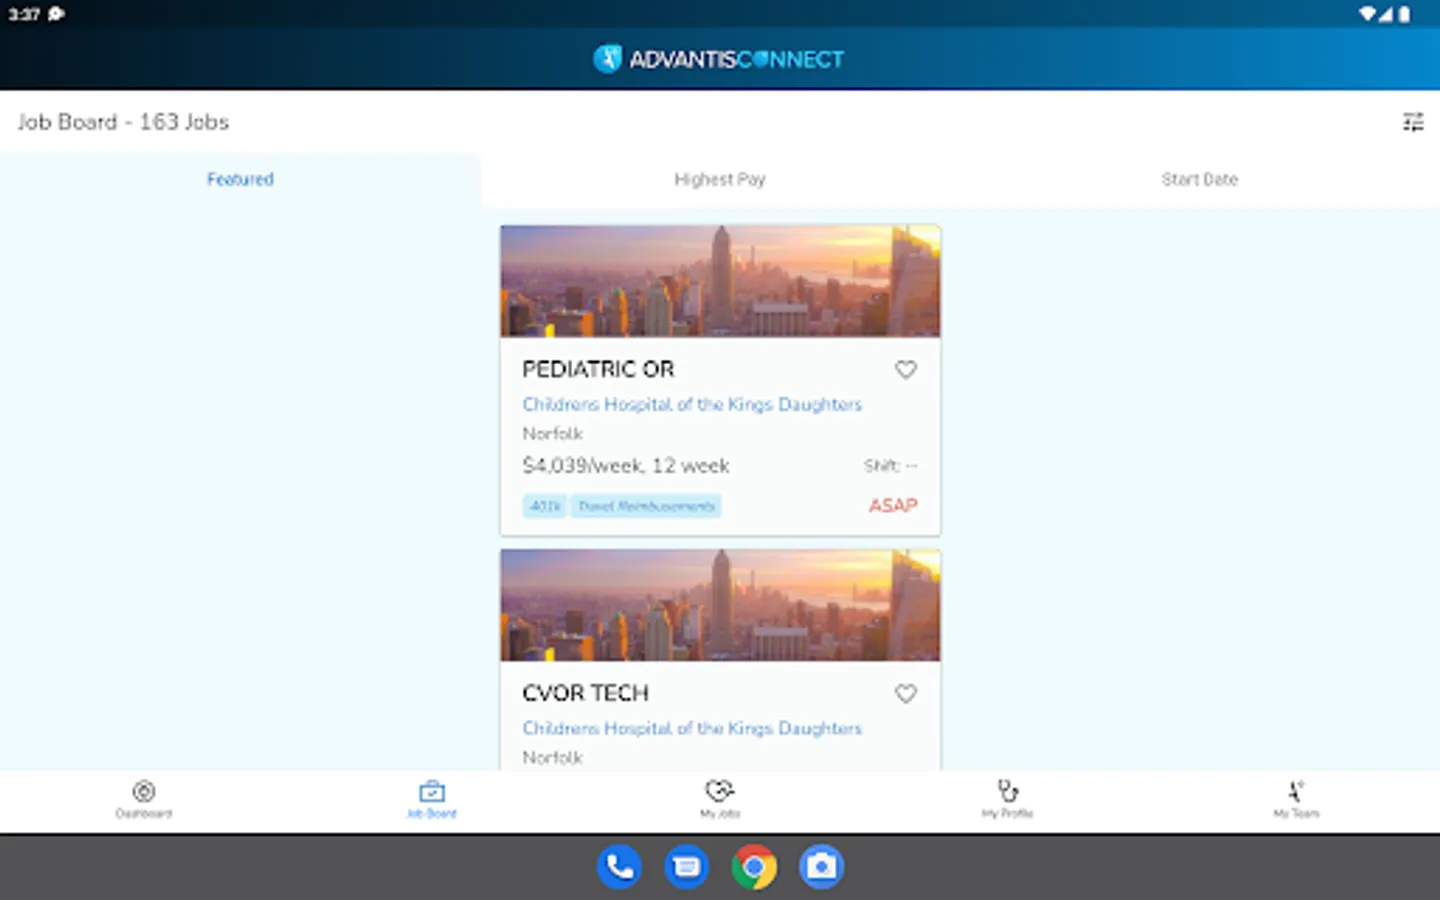Tap the red ASAP start label
1440x900 pixels.
click(893, 506)
